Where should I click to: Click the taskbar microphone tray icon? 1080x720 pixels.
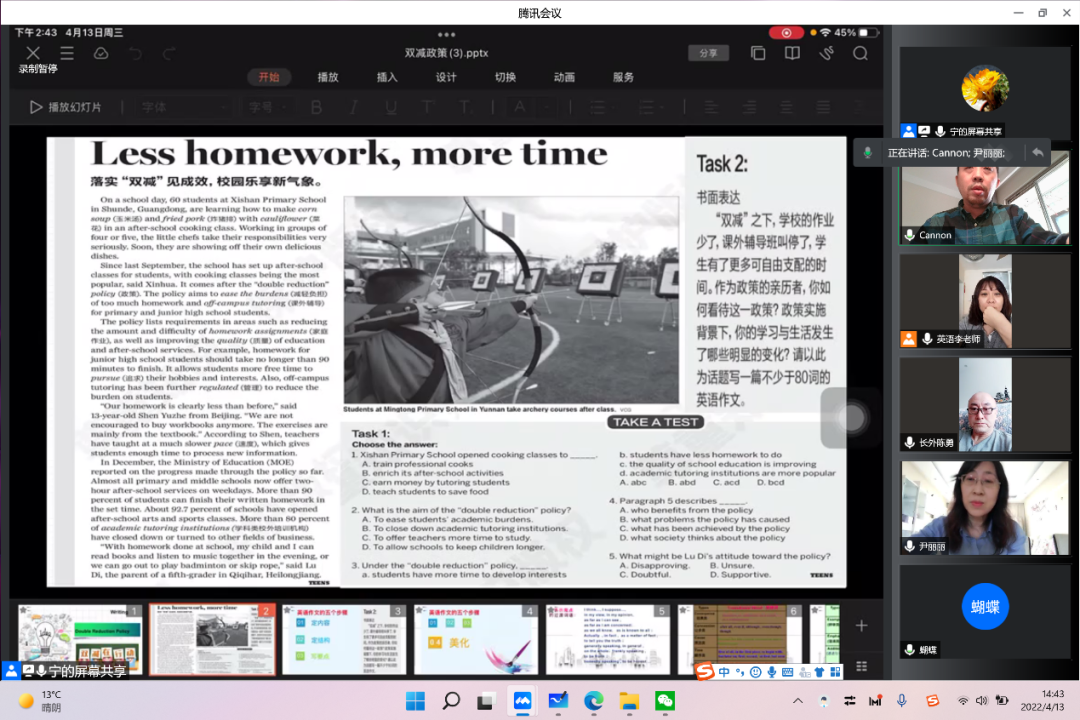pos(902,701)
